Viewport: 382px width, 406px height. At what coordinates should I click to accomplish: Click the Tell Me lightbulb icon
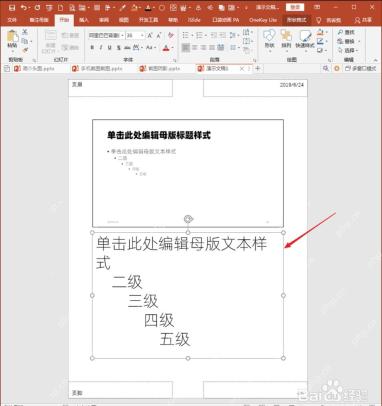coord(319,20)
